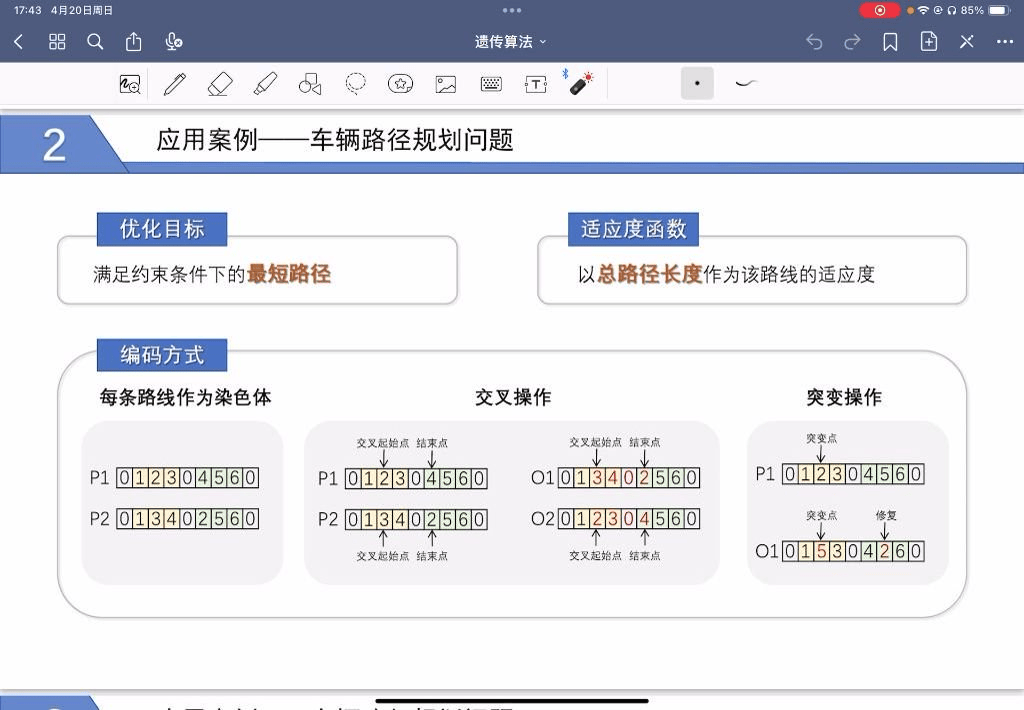1024x710 pixels.
Task: Undo the last action
Action: point(814,42)
